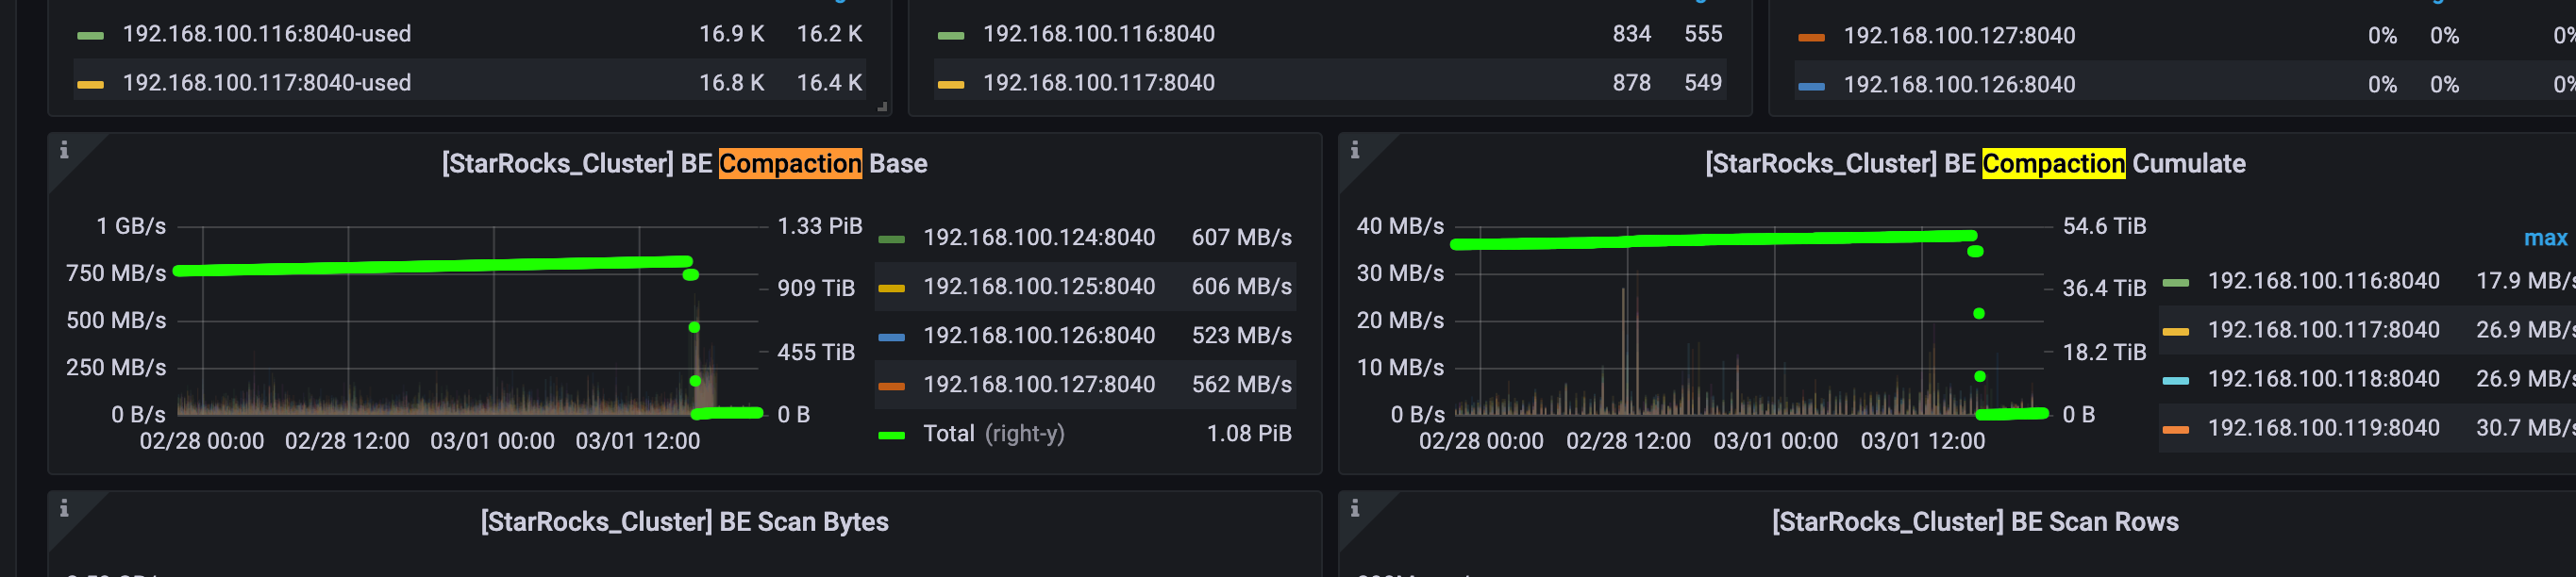Show the info tooltip for BE Scan Bytes
2576x577 pixels.
[64, 508]
